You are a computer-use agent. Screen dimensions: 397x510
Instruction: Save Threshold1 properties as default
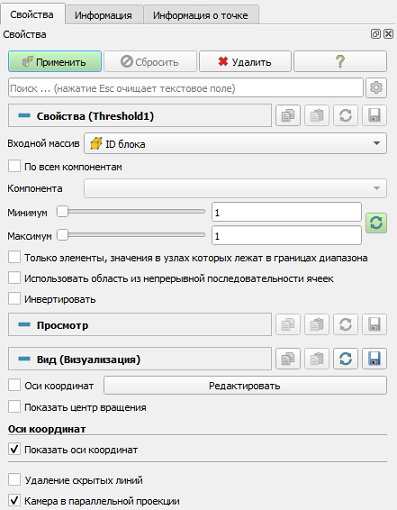(x=374, y=116)
